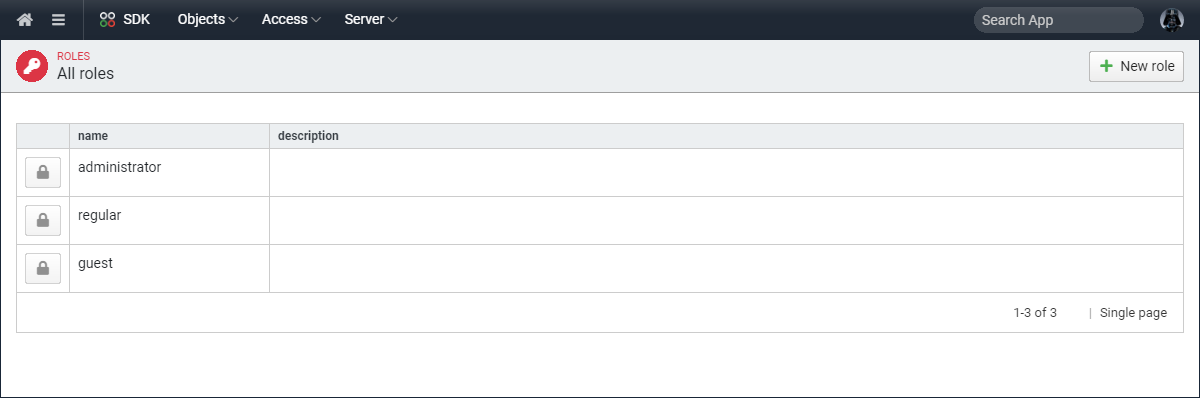1200x398 pixels.
Task: Click green plus icon on New role
Action: [x=1106, y=66]
